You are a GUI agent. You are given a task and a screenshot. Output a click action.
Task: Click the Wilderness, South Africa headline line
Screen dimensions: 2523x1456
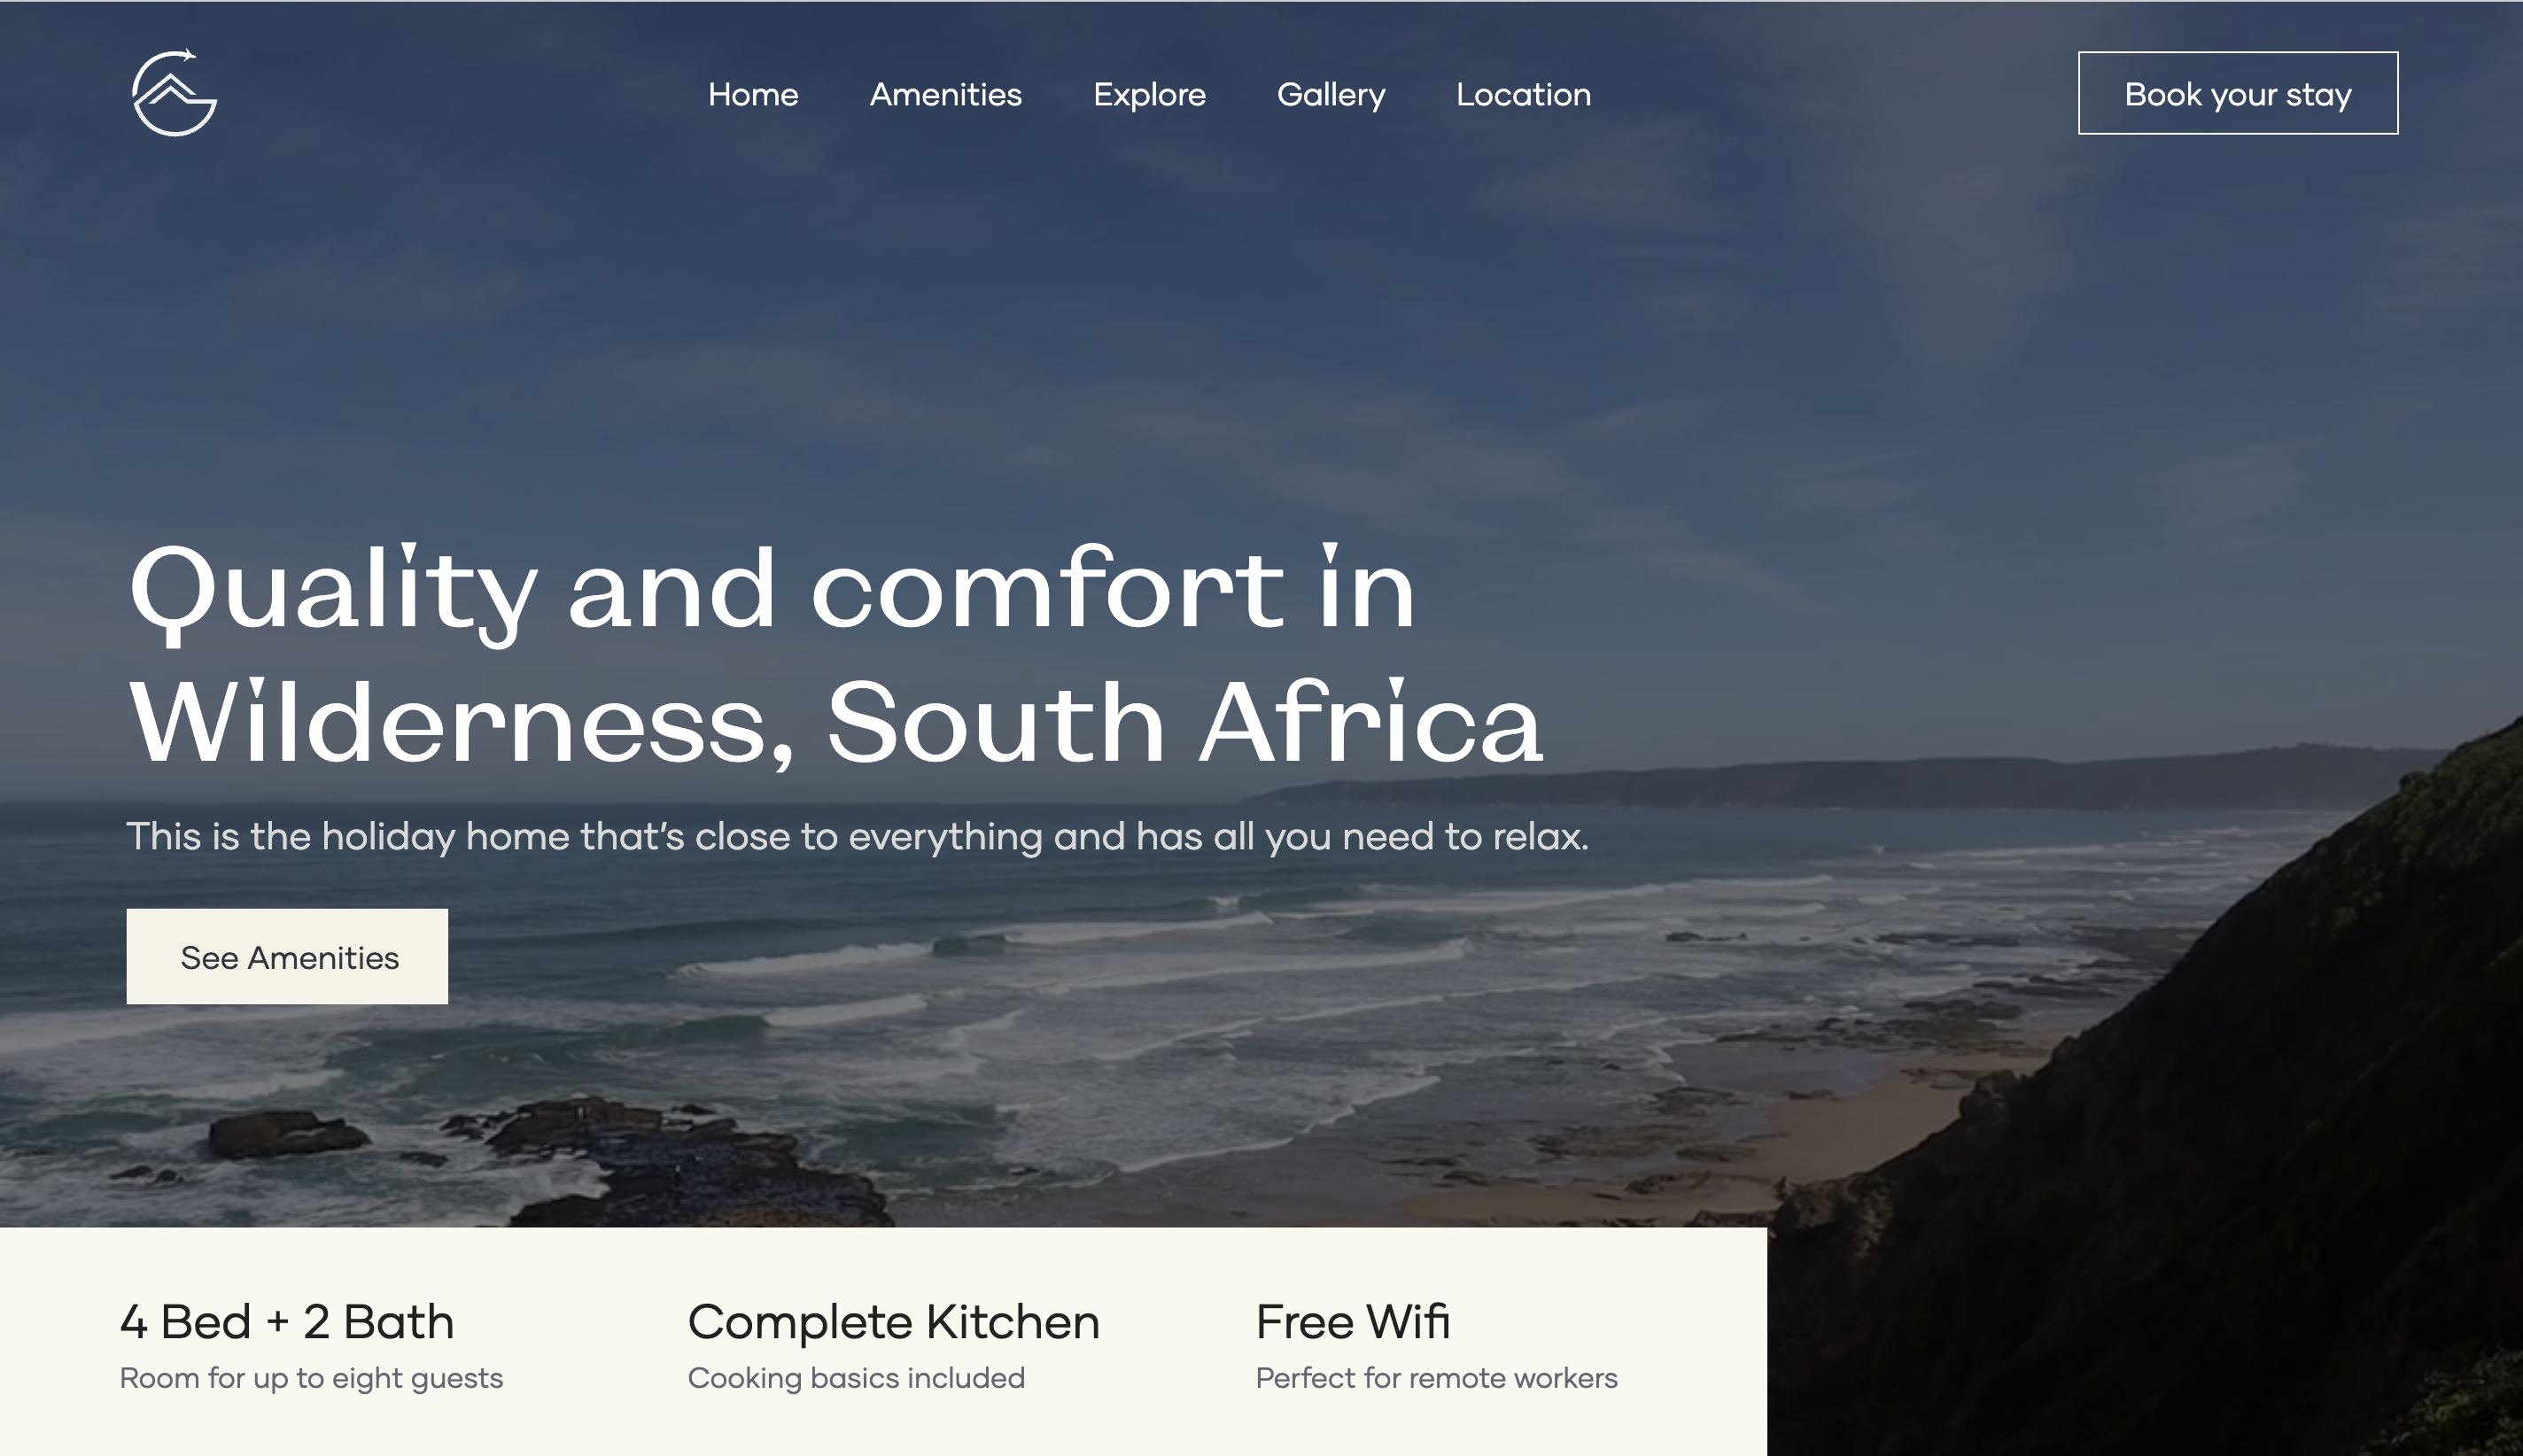(x=836, y=722)
